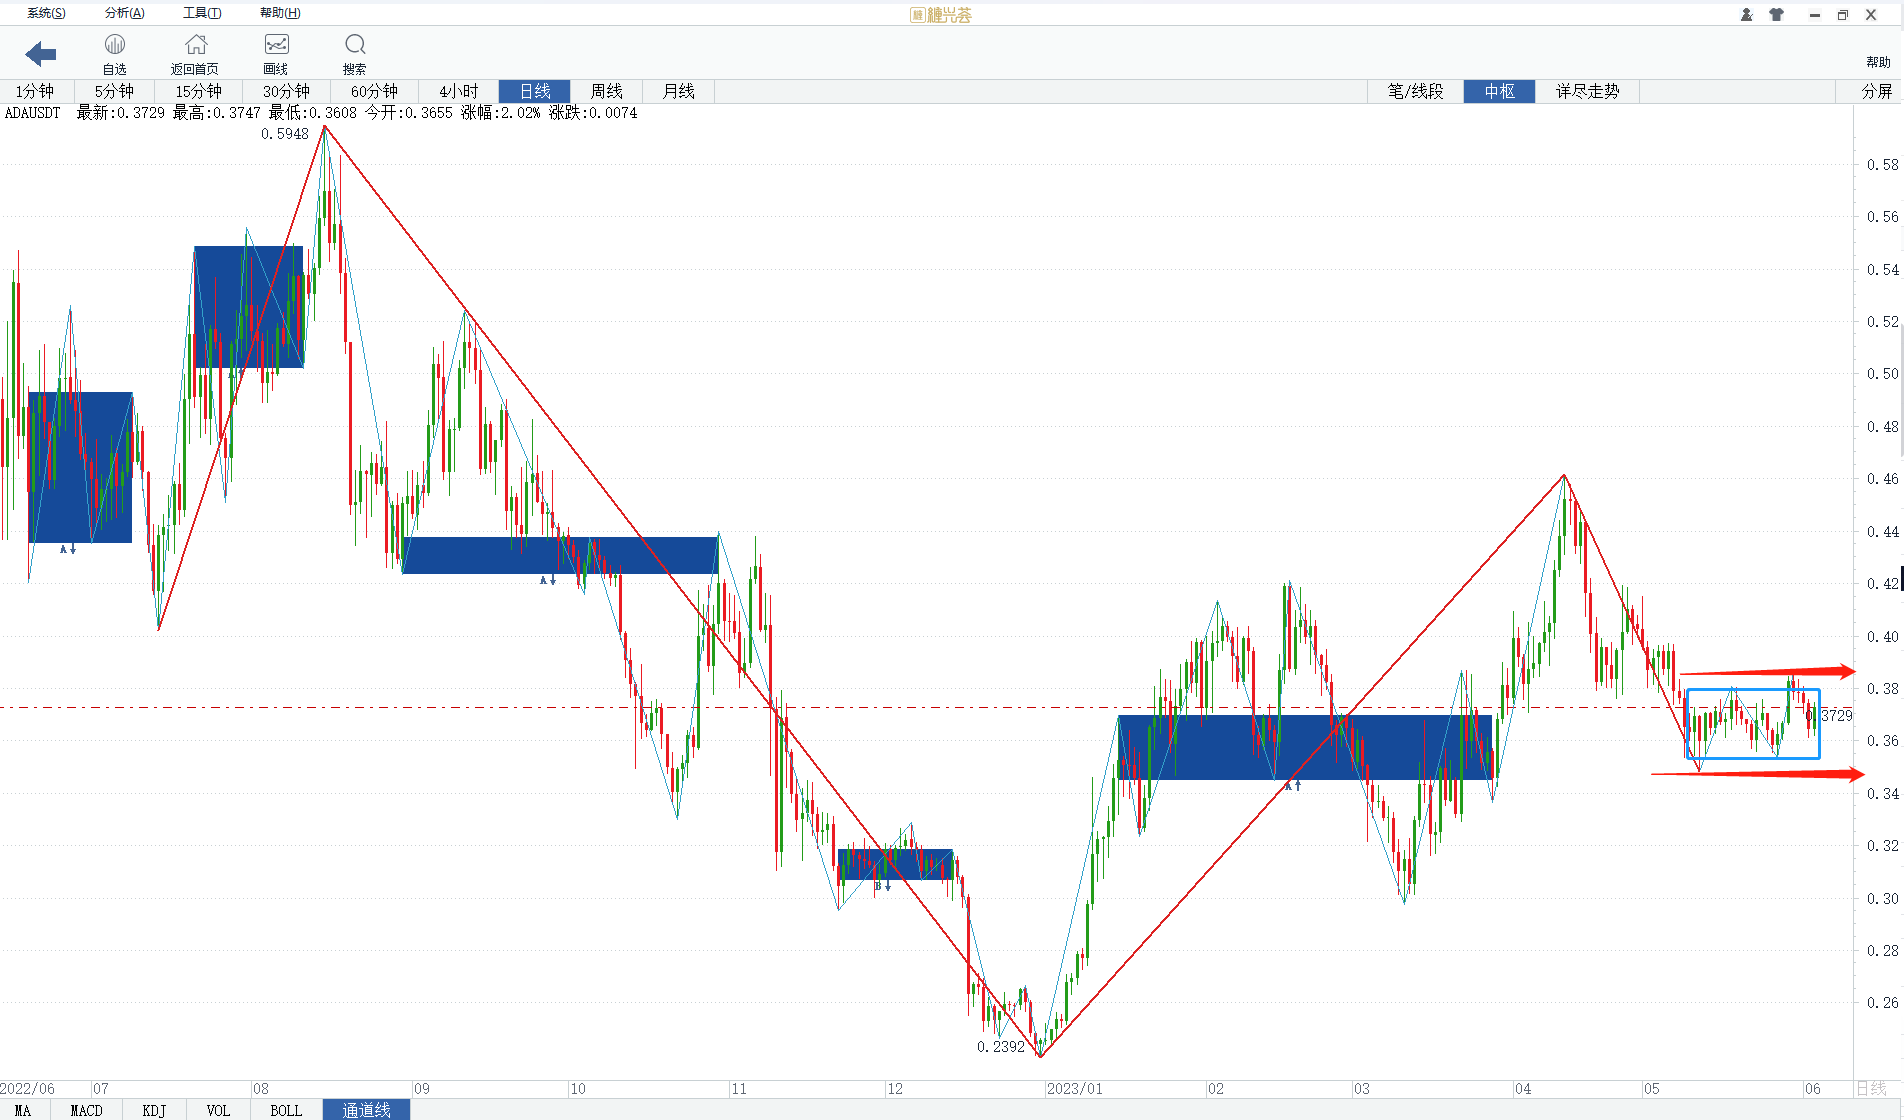
Task: Click the 日线 label in bottom-right corner
Action: tap(1871, 1089)
